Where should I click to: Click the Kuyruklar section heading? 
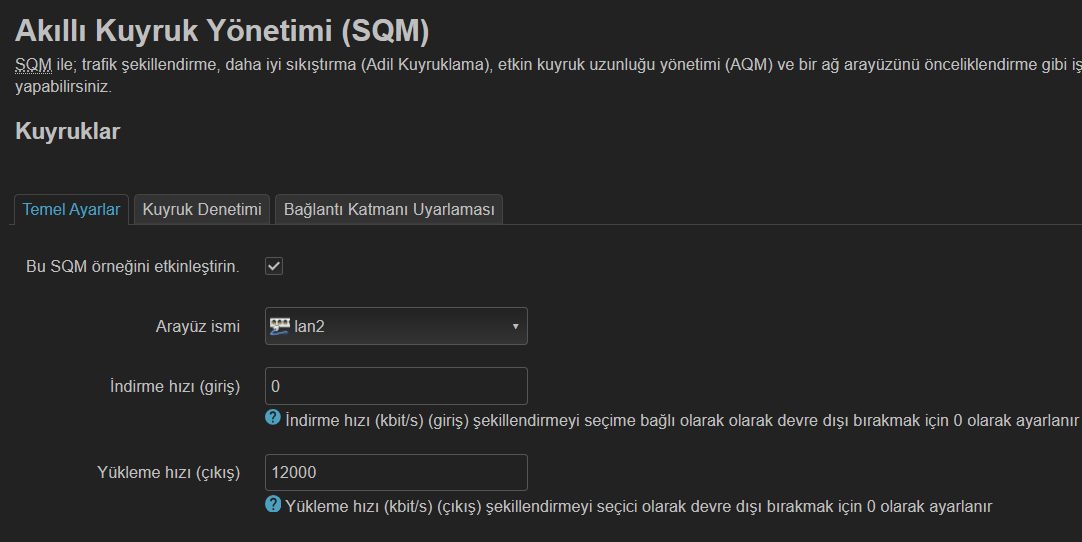(68, 131)
